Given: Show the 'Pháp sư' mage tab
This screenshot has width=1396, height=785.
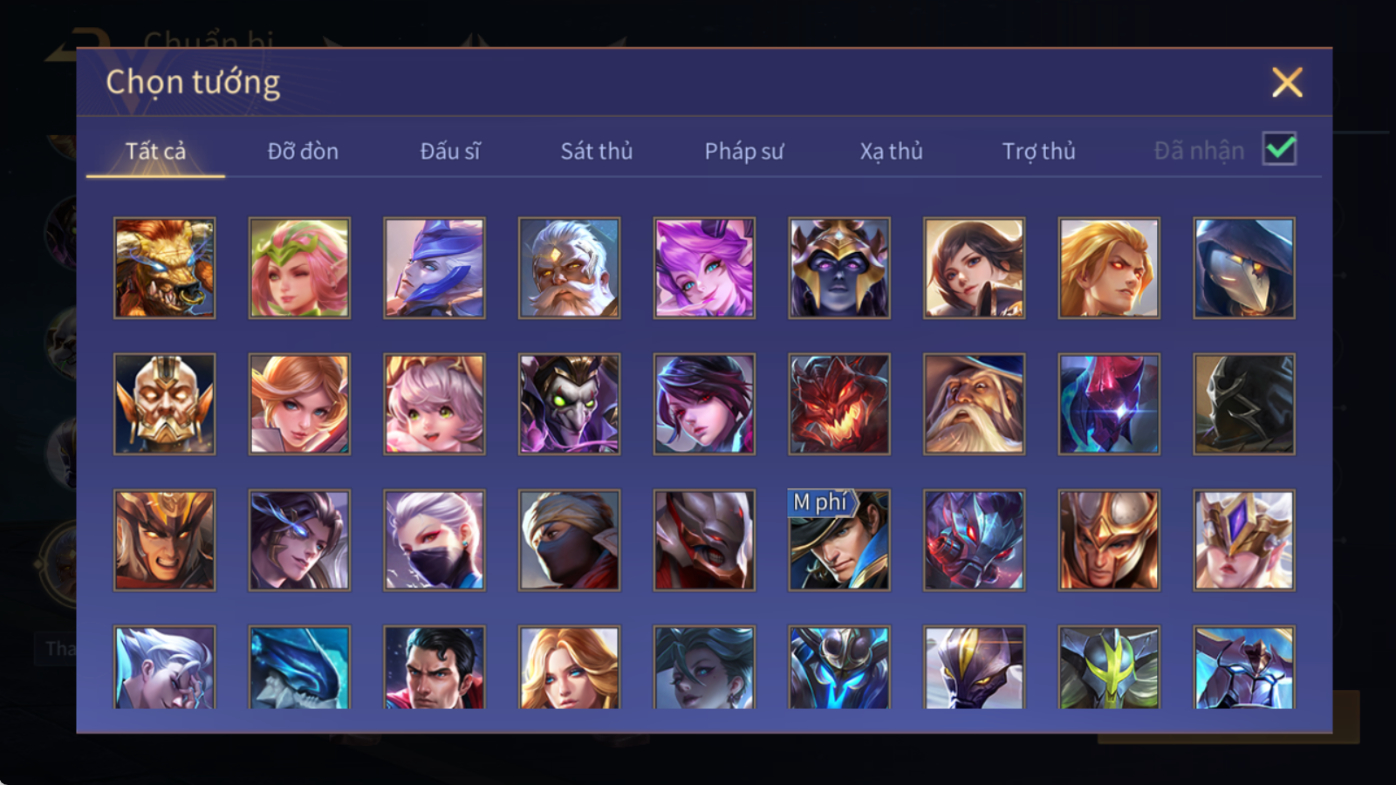Looking at the screenshot, I should [x=744, y=151].
